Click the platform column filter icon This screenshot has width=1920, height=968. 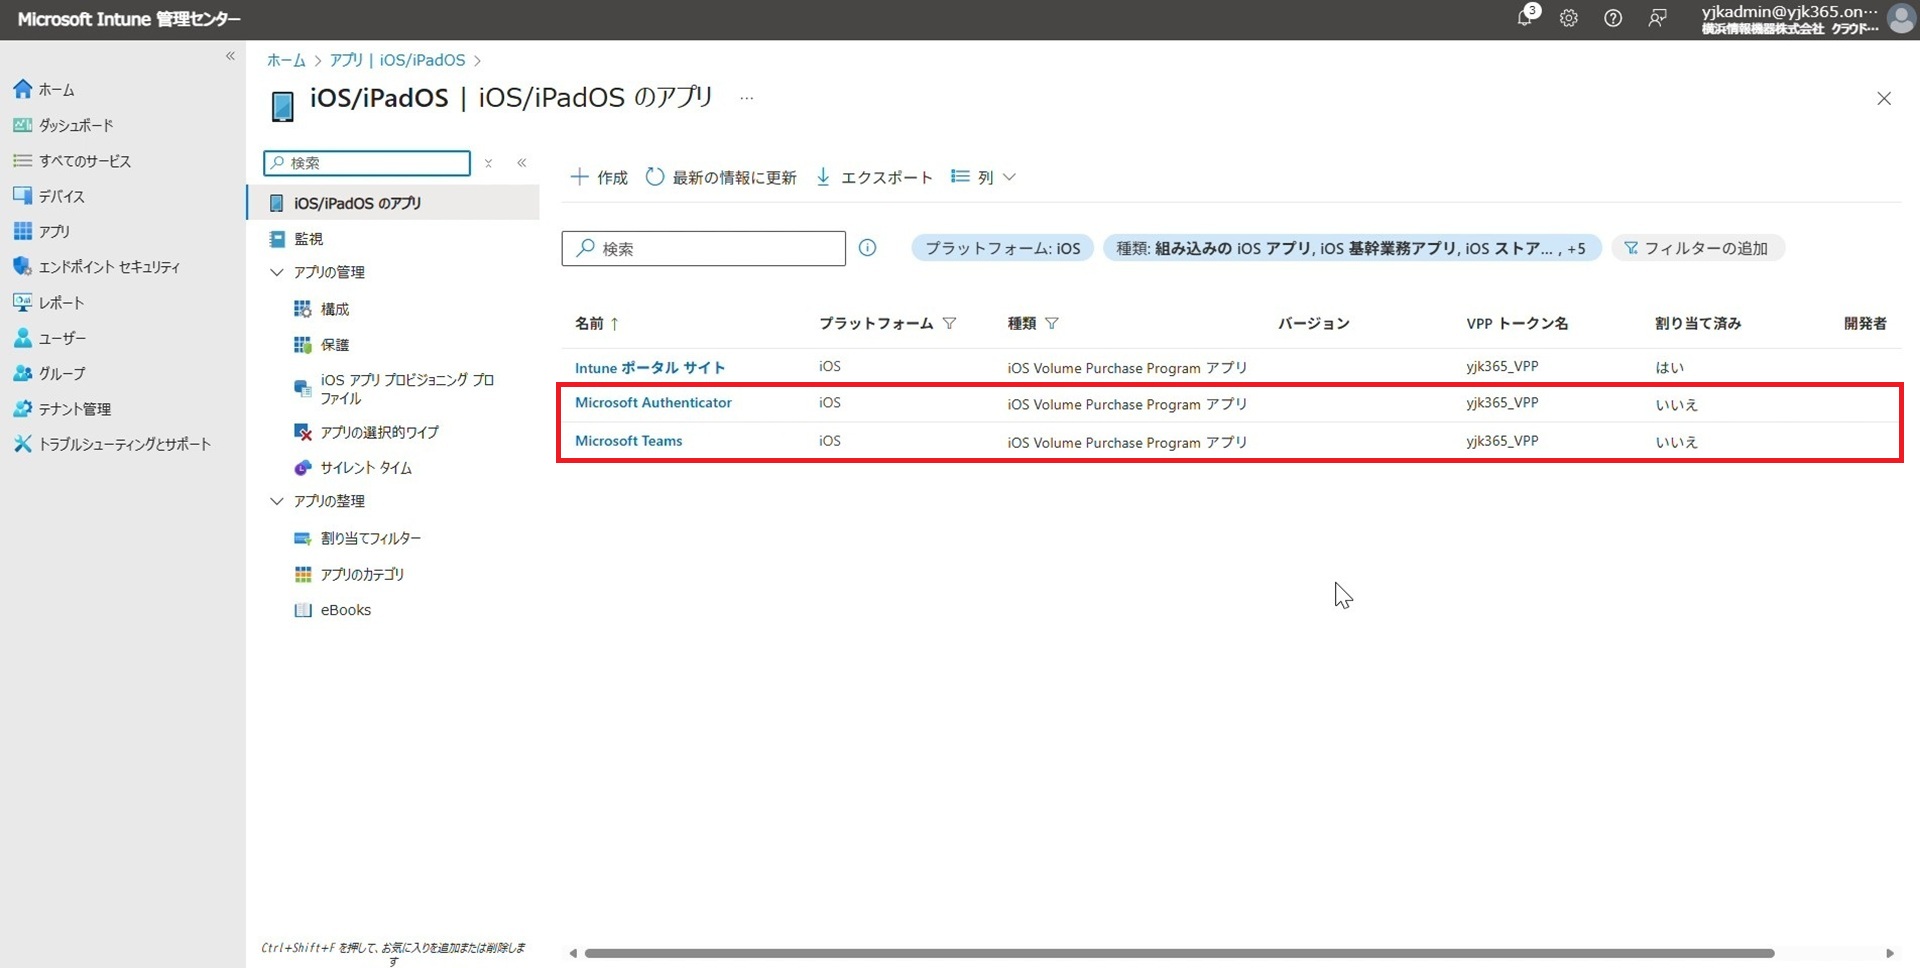pyautogui.click(x=949, y=323)
